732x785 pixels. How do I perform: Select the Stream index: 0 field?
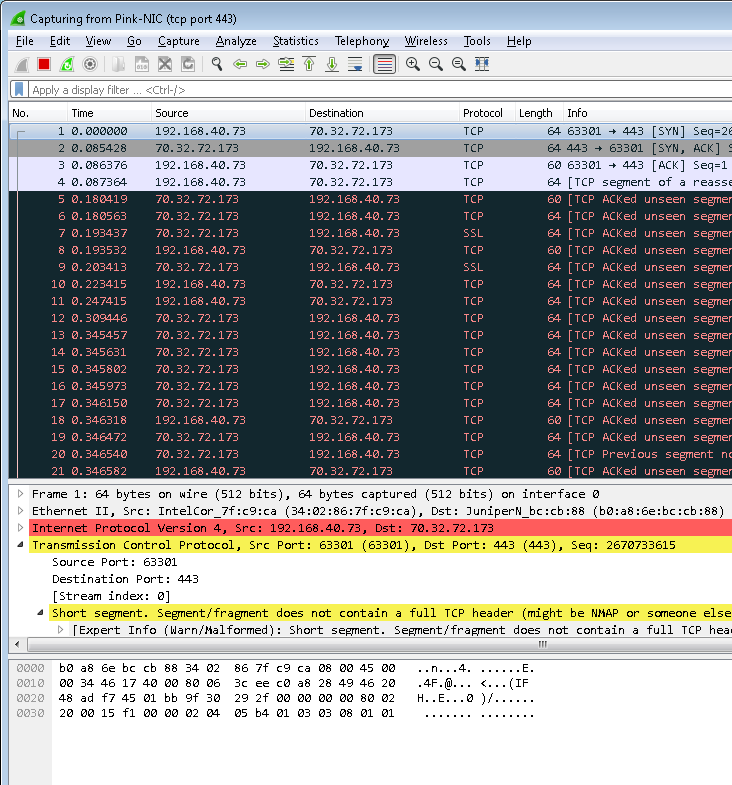click(x=111, y=596)
